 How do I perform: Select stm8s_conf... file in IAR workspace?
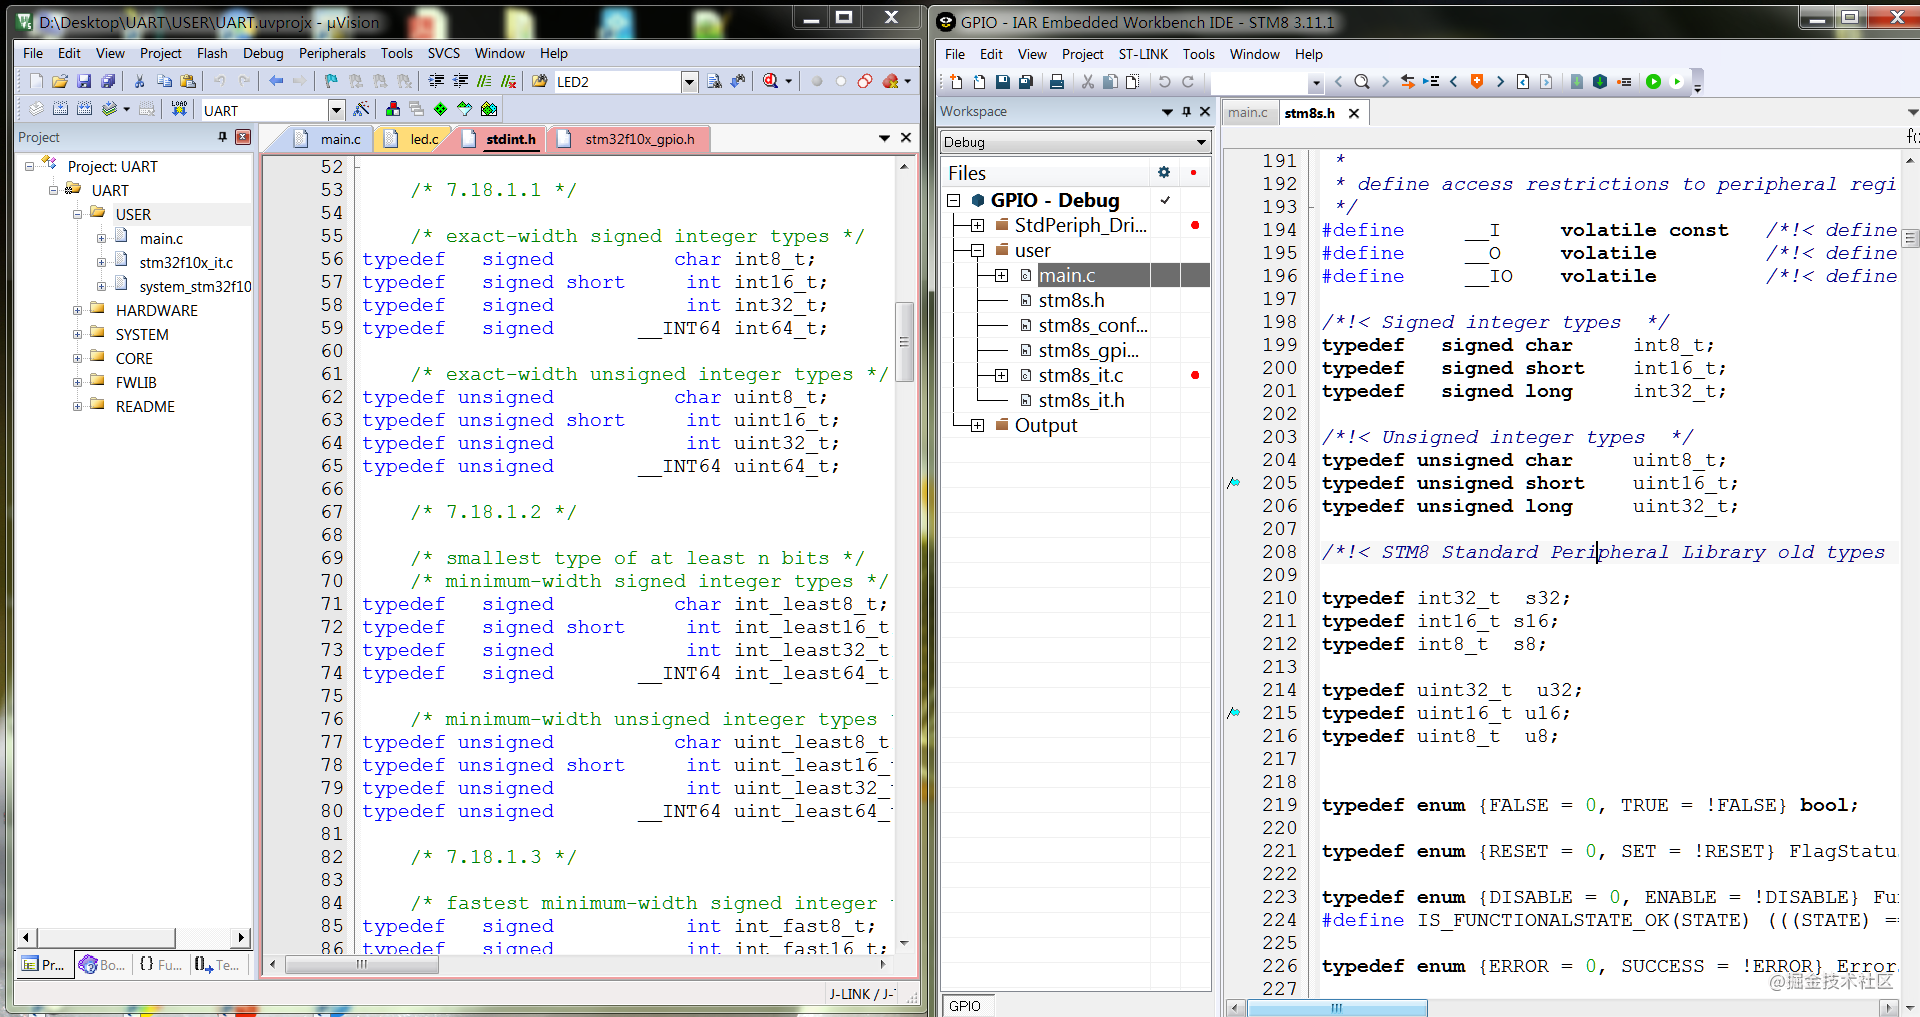[1093, 325]
